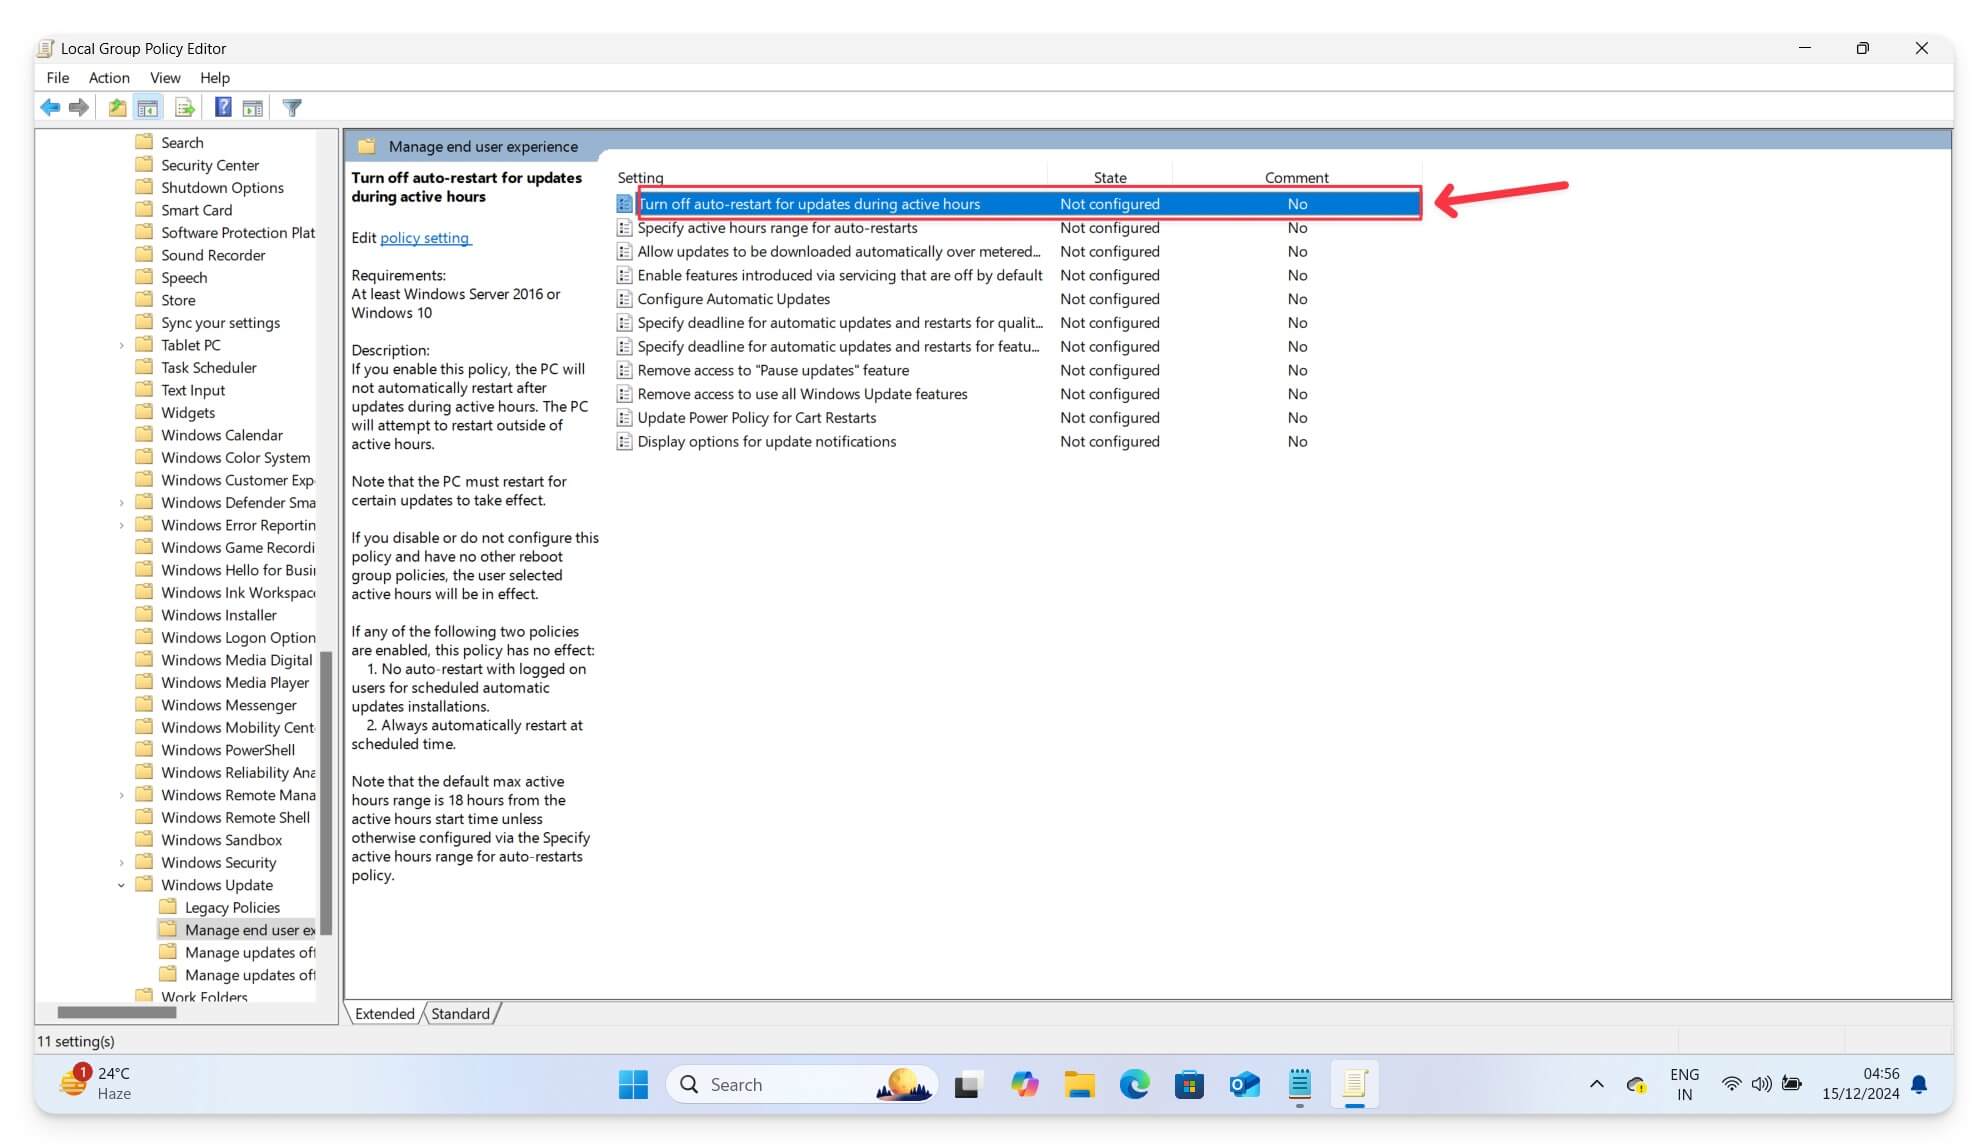This screenshot has width=1988, height=1148.
Task: Click the Export List toolbar icon
Action: pos(184,107)
